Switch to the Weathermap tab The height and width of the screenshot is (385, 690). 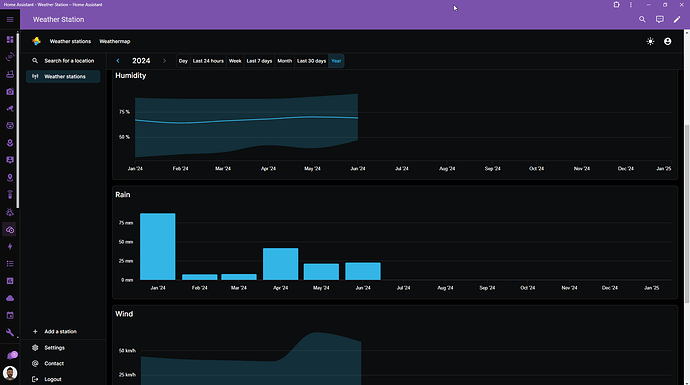pos(114,41)
